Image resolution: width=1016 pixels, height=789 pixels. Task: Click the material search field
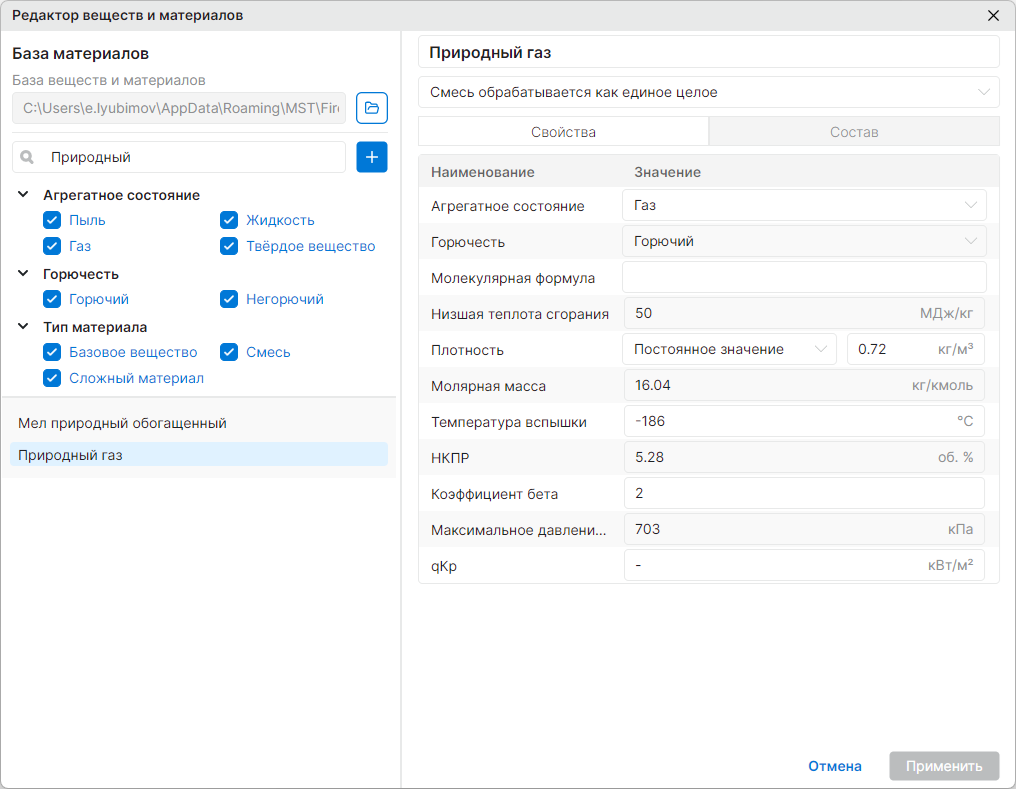[179, 157]
